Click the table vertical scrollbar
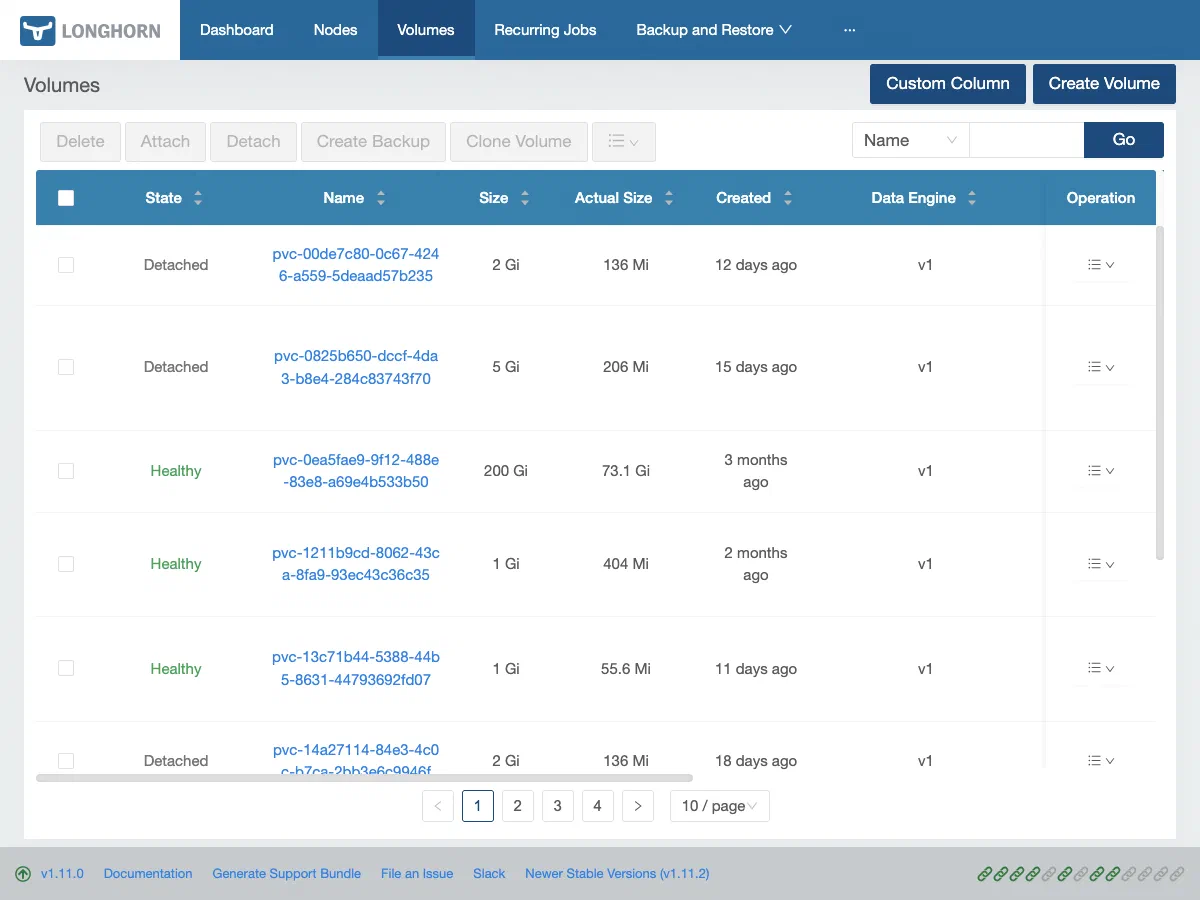 [x=1160, y=392]
